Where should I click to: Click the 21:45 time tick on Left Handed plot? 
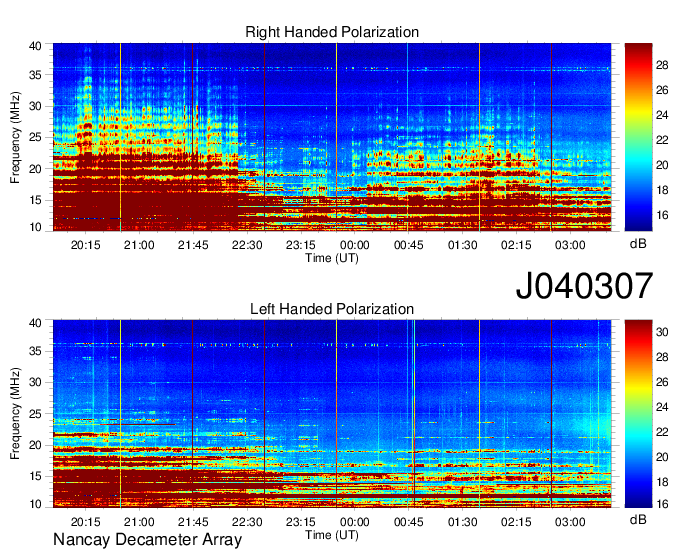pyautogui.click(x=193, y=522)
